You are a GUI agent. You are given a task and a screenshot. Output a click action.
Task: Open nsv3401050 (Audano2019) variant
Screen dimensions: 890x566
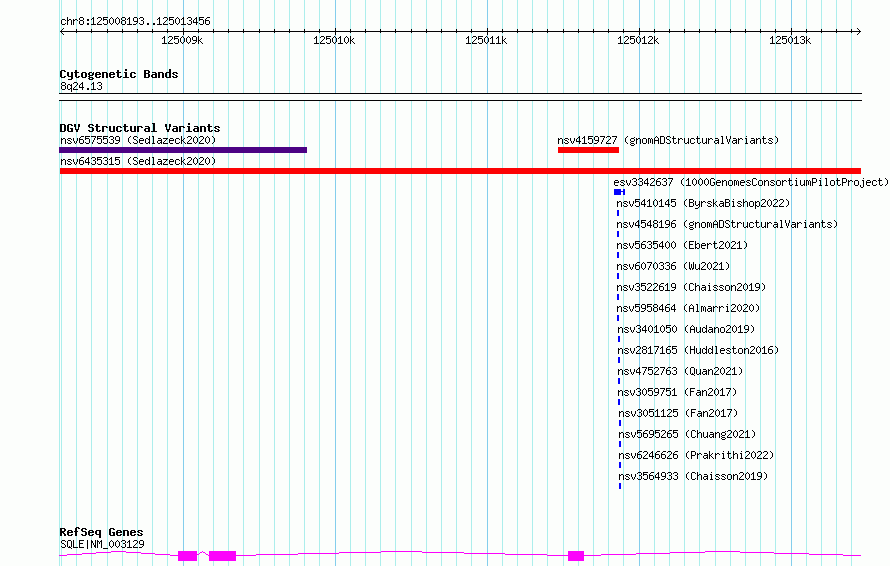click(686, 329)
